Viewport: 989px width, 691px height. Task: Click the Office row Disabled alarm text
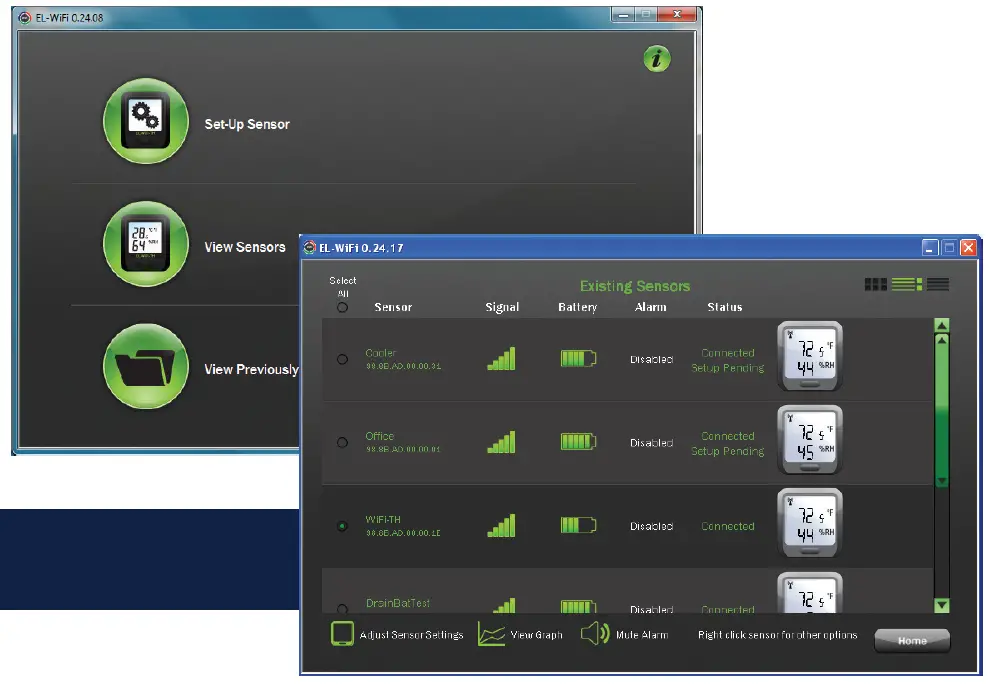[652, 443]
